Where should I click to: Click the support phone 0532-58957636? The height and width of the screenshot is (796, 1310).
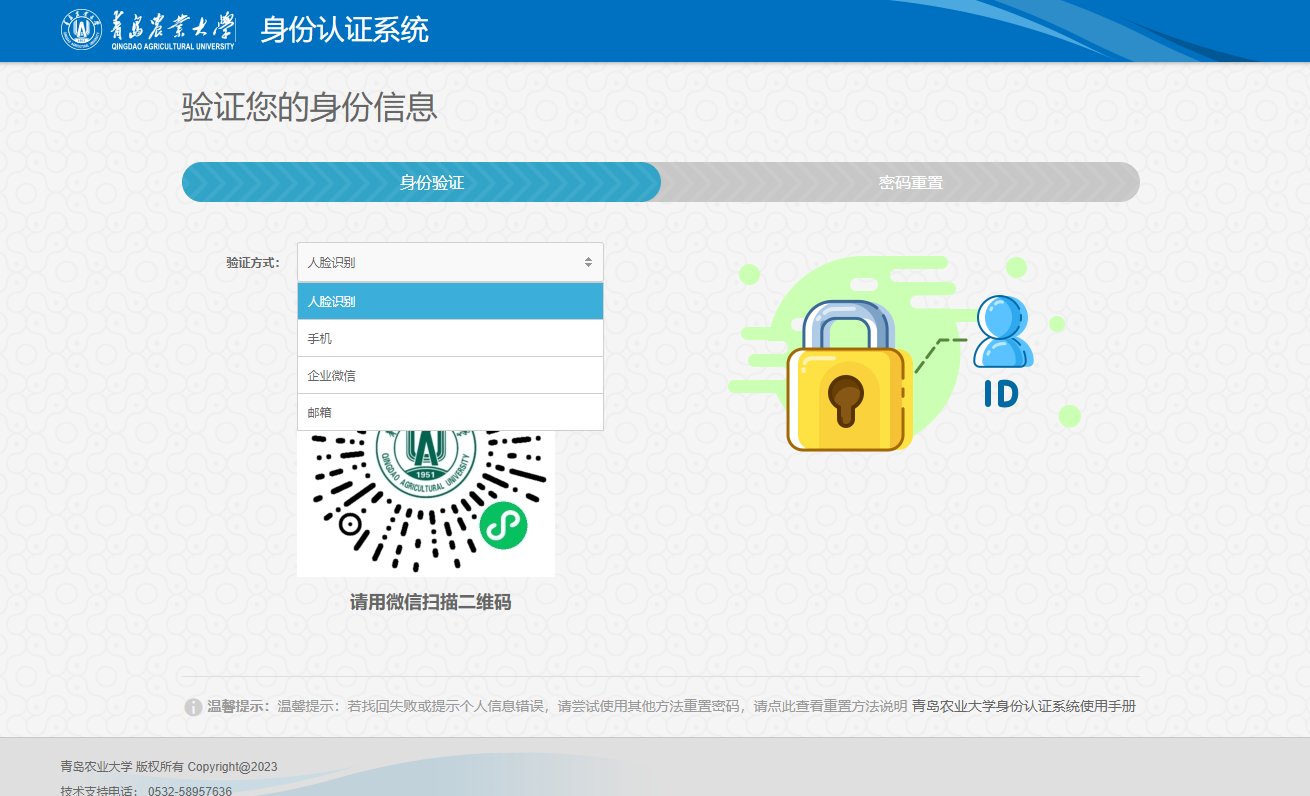click(190, 791)
